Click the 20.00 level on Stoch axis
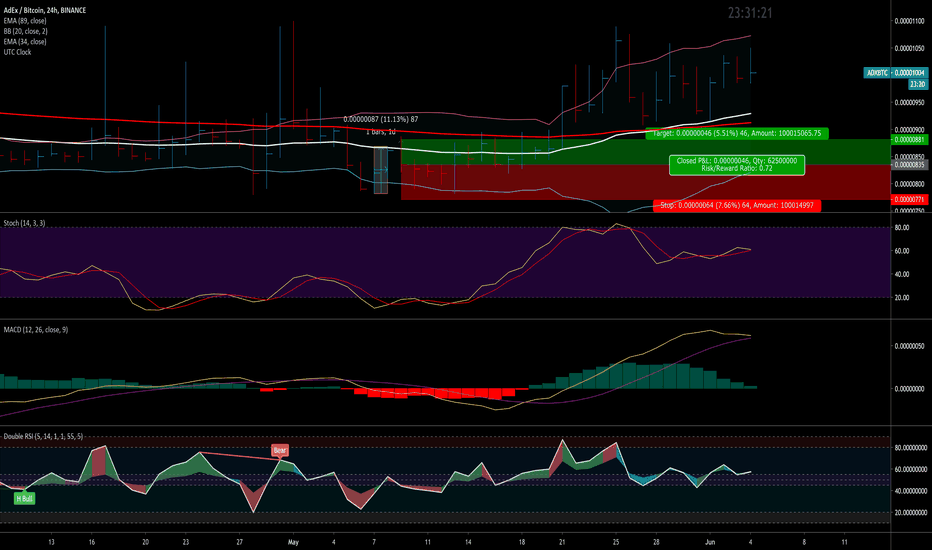This screenshot has width=932, height=550. pyautogui.click(x=902, y=298)
